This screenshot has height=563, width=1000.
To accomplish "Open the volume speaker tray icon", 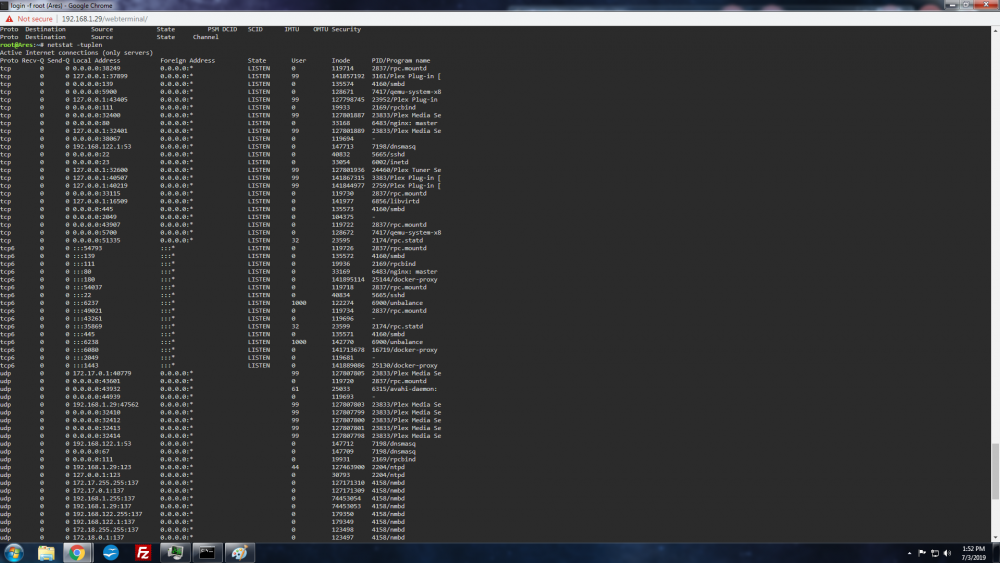I will coord(947,553).
